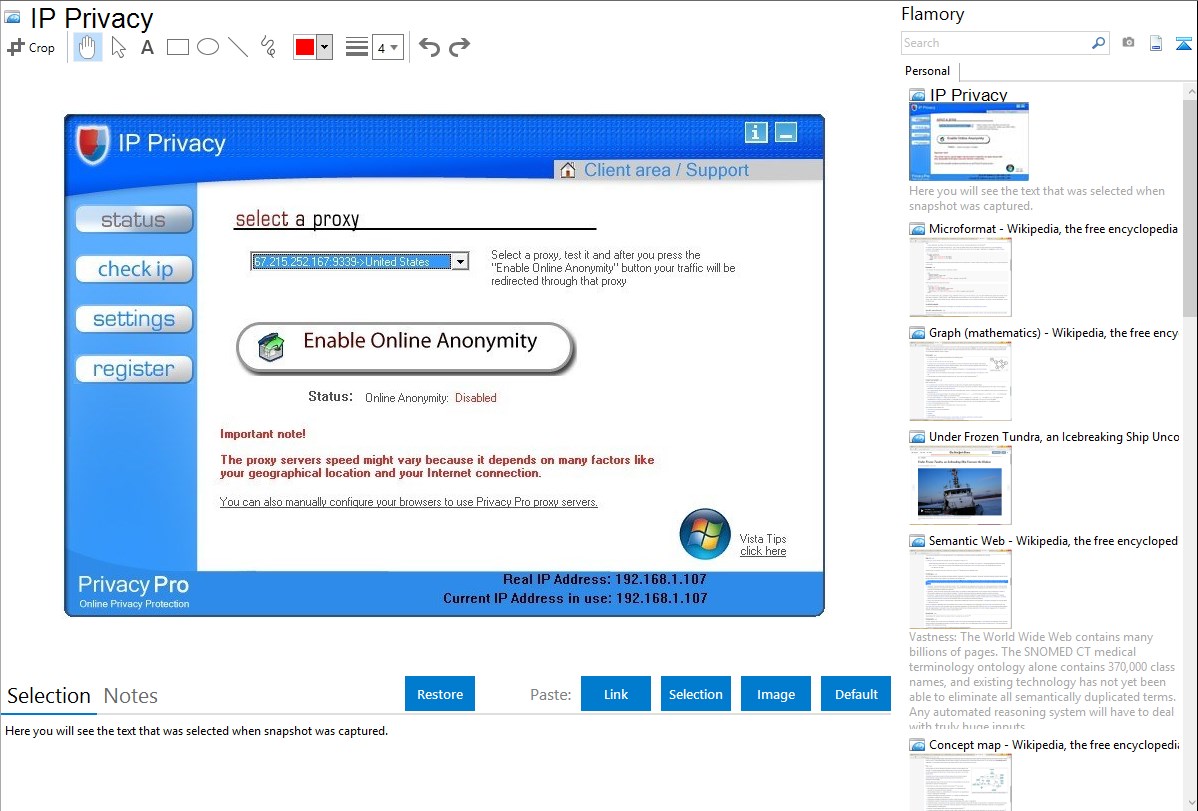Select the straight line tool
Screen dimensions: 1198x811
coord(238,47)
